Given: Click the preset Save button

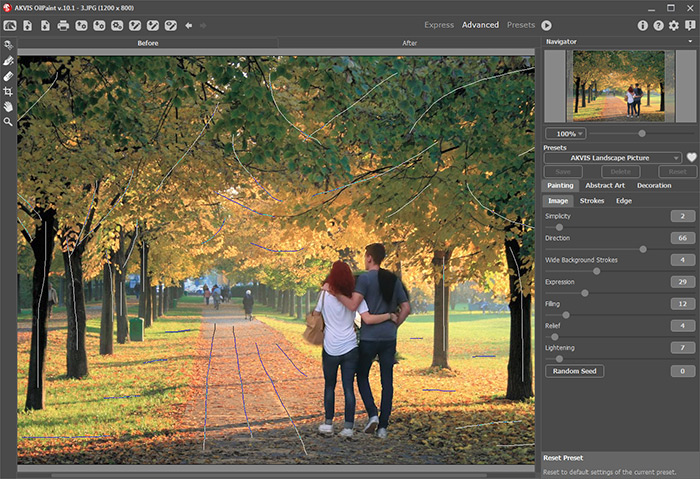Looking at the screenshot, I should [x=563, y=171].
